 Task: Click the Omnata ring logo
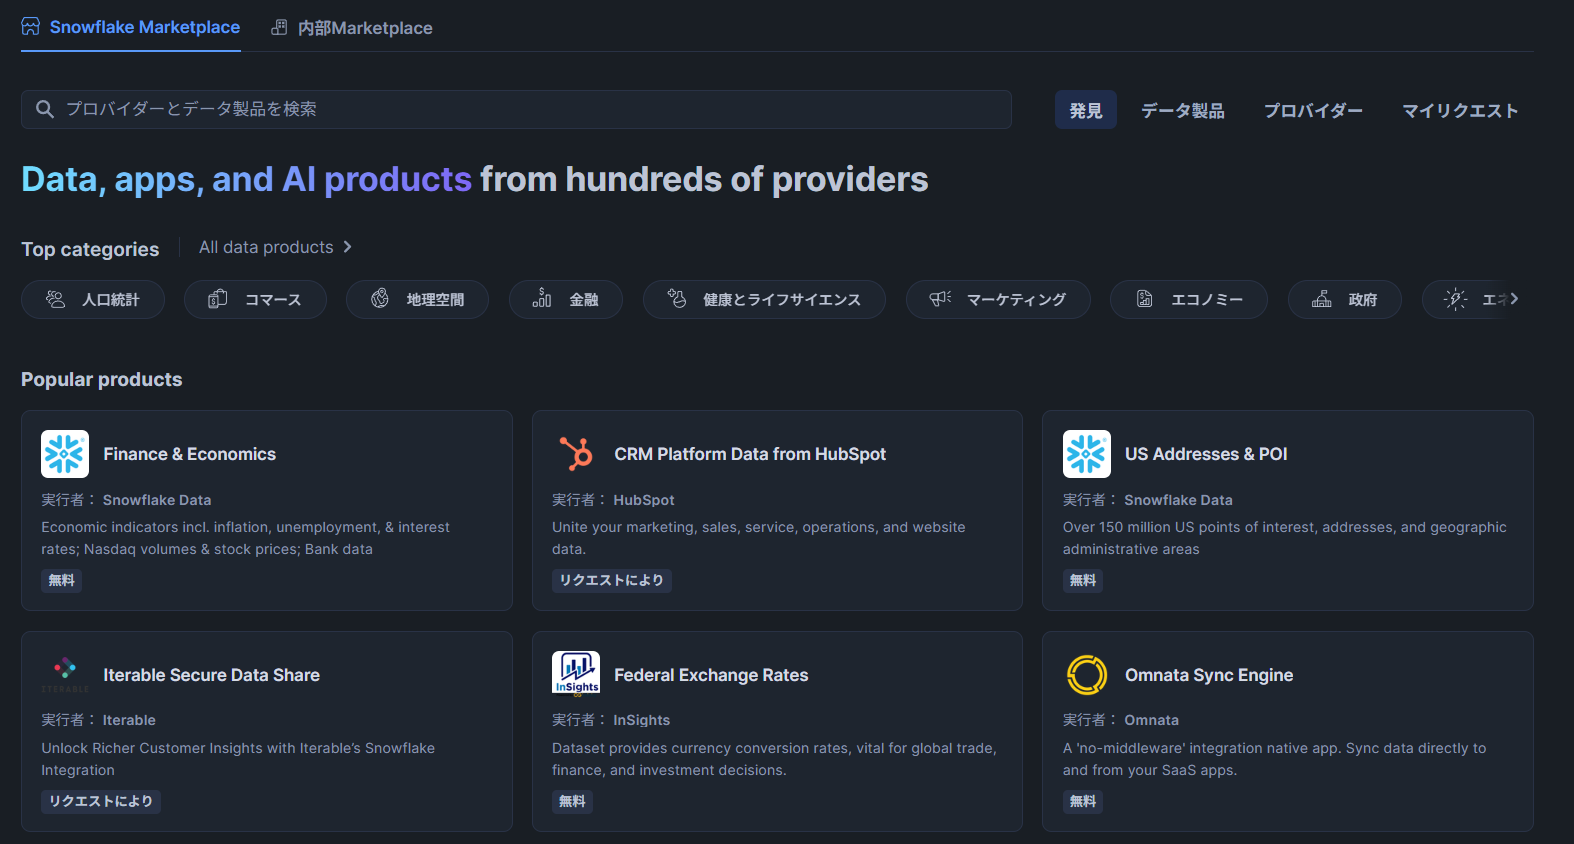[1087, 675]
